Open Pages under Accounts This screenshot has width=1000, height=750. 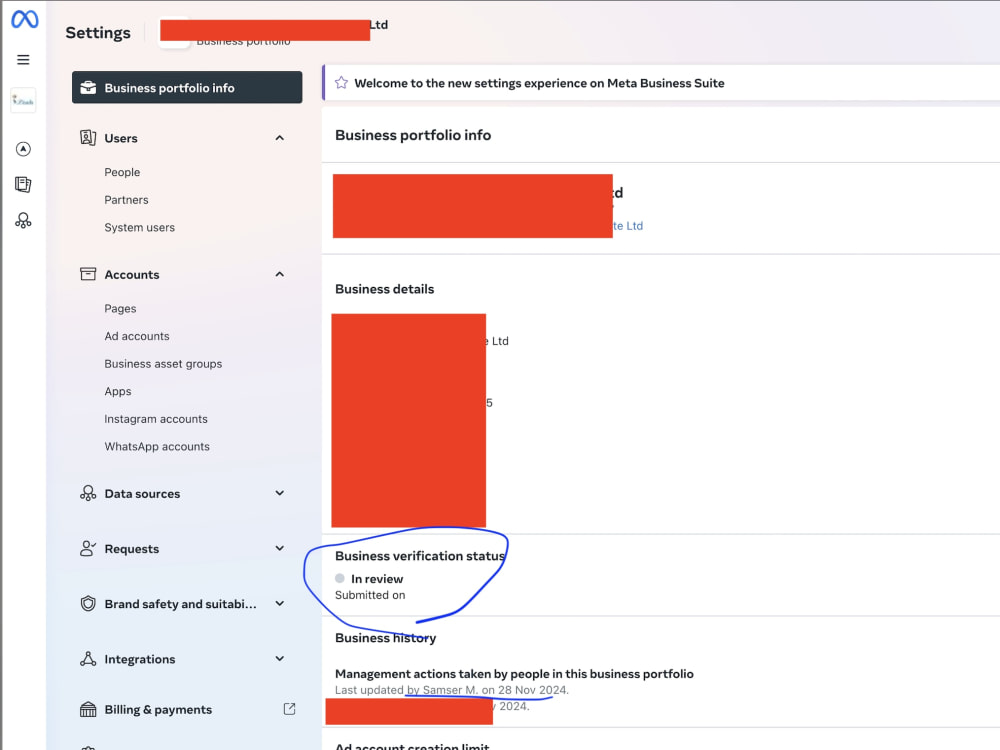(121, 309)
